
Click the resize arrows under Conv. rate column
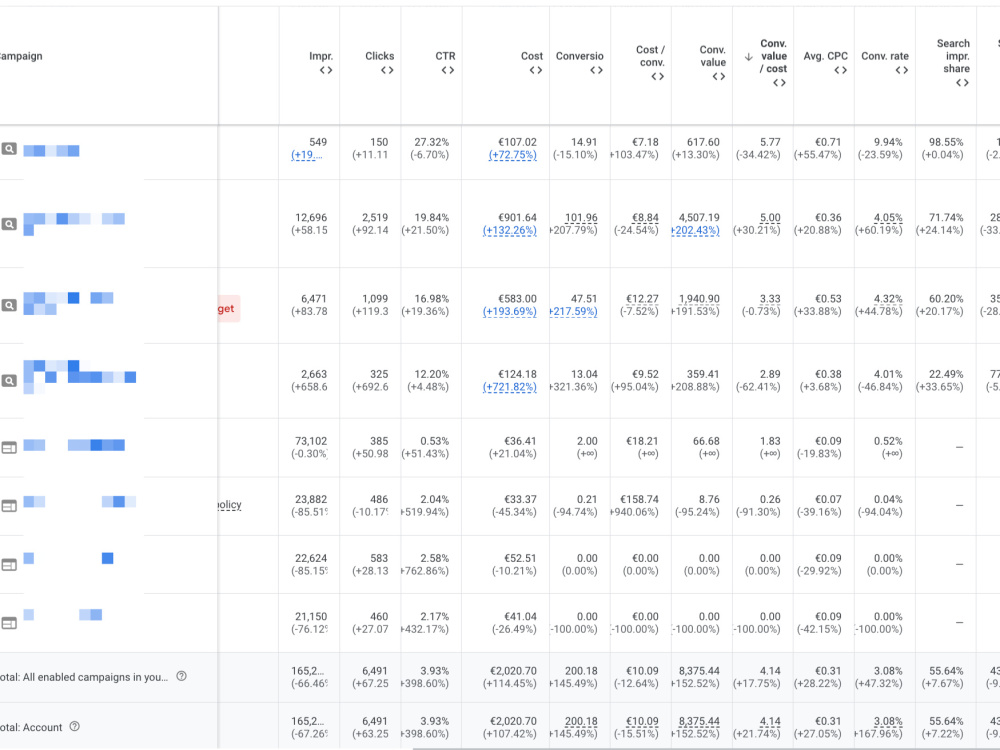(902, 70)
